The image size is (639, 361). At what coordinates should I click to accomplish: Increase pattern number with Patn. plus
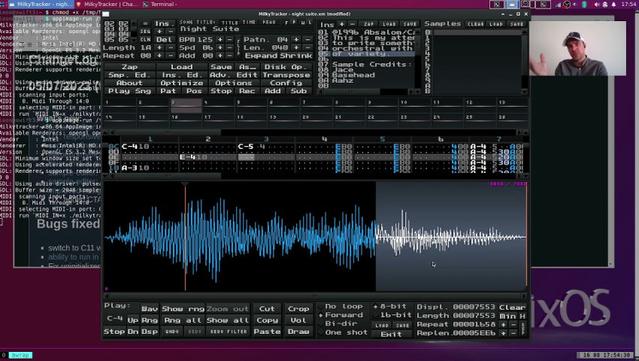[x=296, y=40]
